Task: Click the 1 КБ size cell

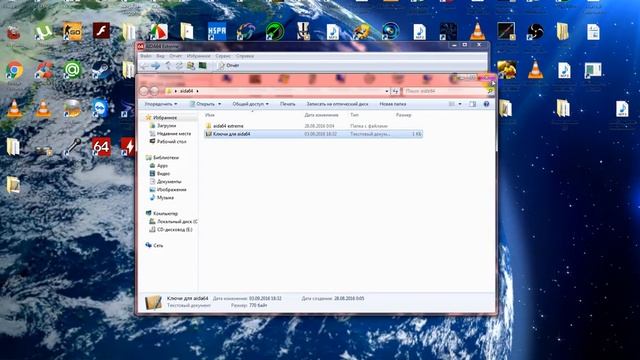Action: coord(416,134)
